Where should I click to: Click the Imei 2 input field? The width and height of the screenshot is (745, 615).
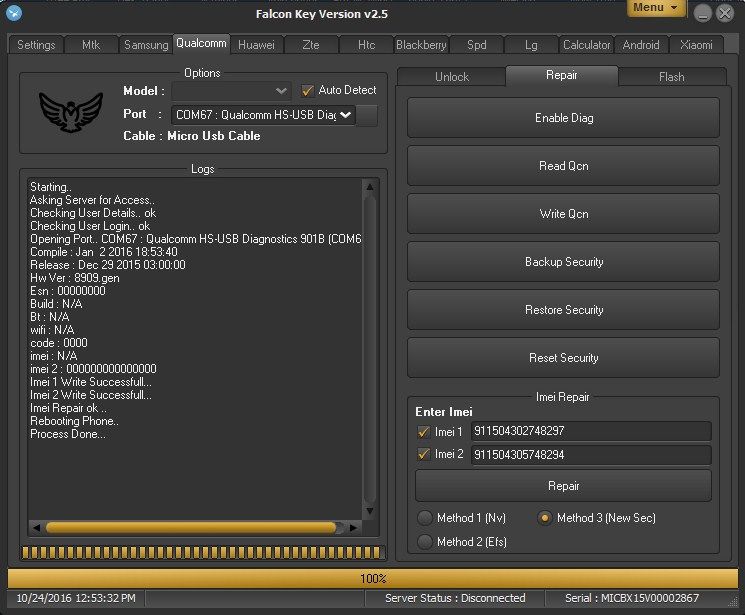591,455
